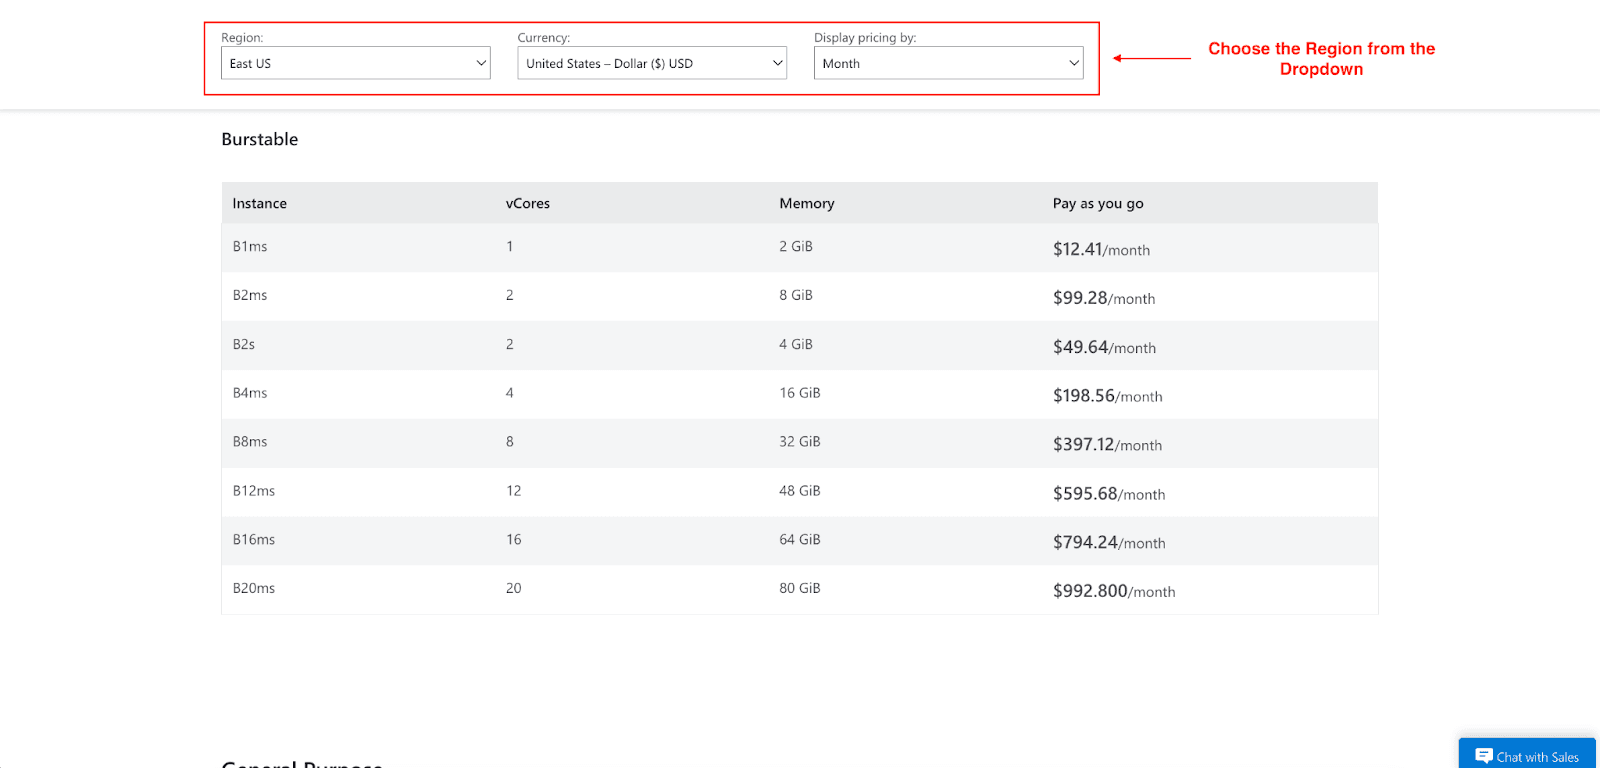Click the vCores value 12 in B12ms row

[514, 490]
